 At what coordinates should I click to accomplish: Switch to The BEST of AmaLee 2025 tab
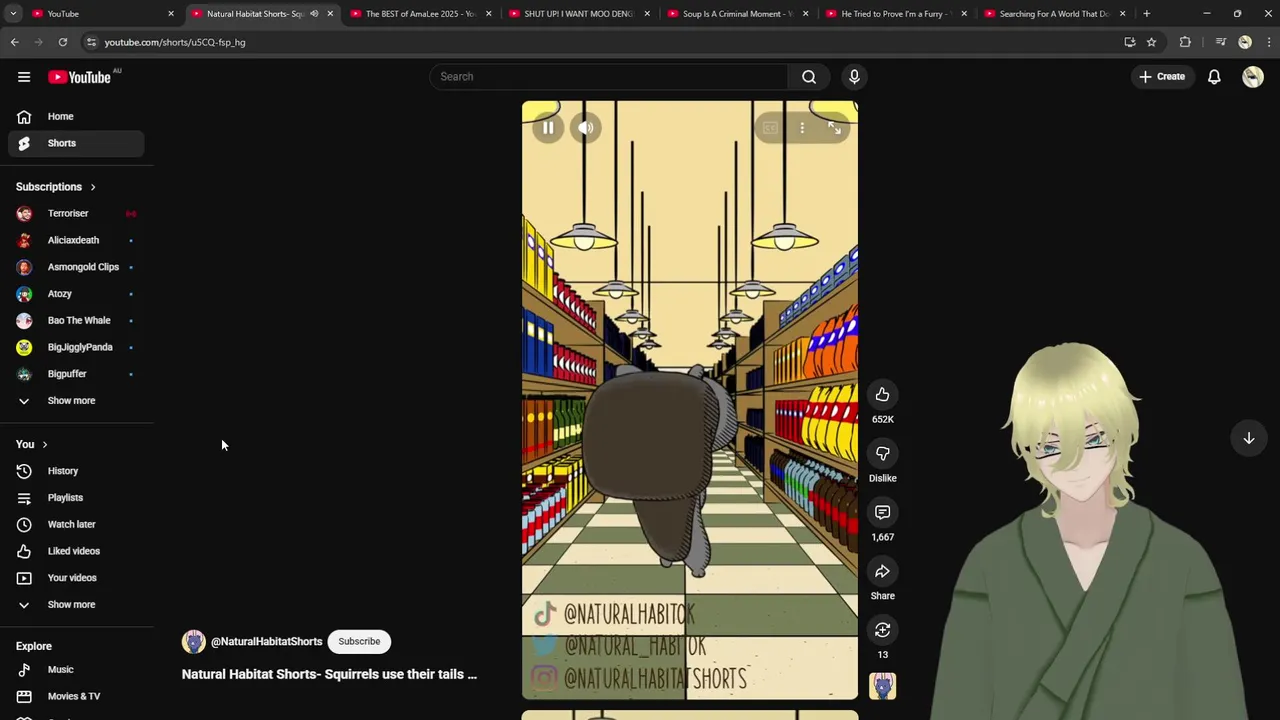(420, 14)
